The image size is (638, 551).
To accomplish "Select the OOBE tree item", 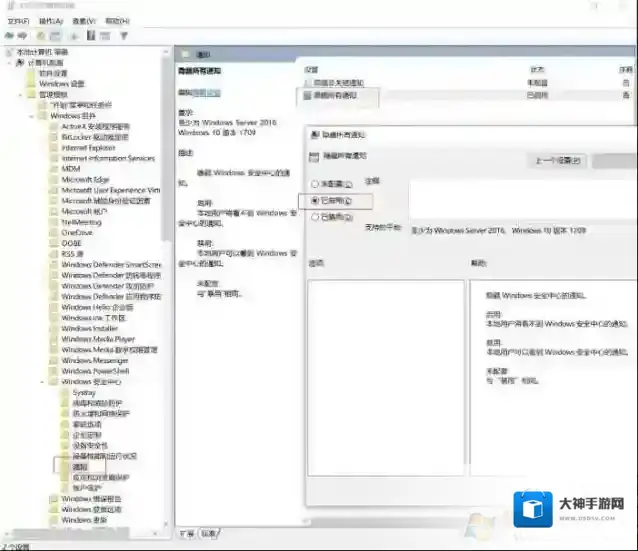I will point(72,243).
